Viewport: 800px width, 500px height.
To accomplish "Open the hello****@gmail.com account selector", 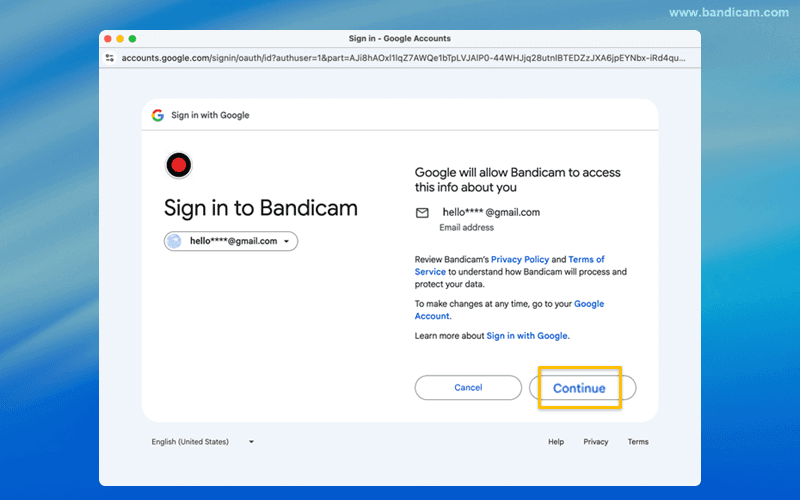I will point(231,241).
